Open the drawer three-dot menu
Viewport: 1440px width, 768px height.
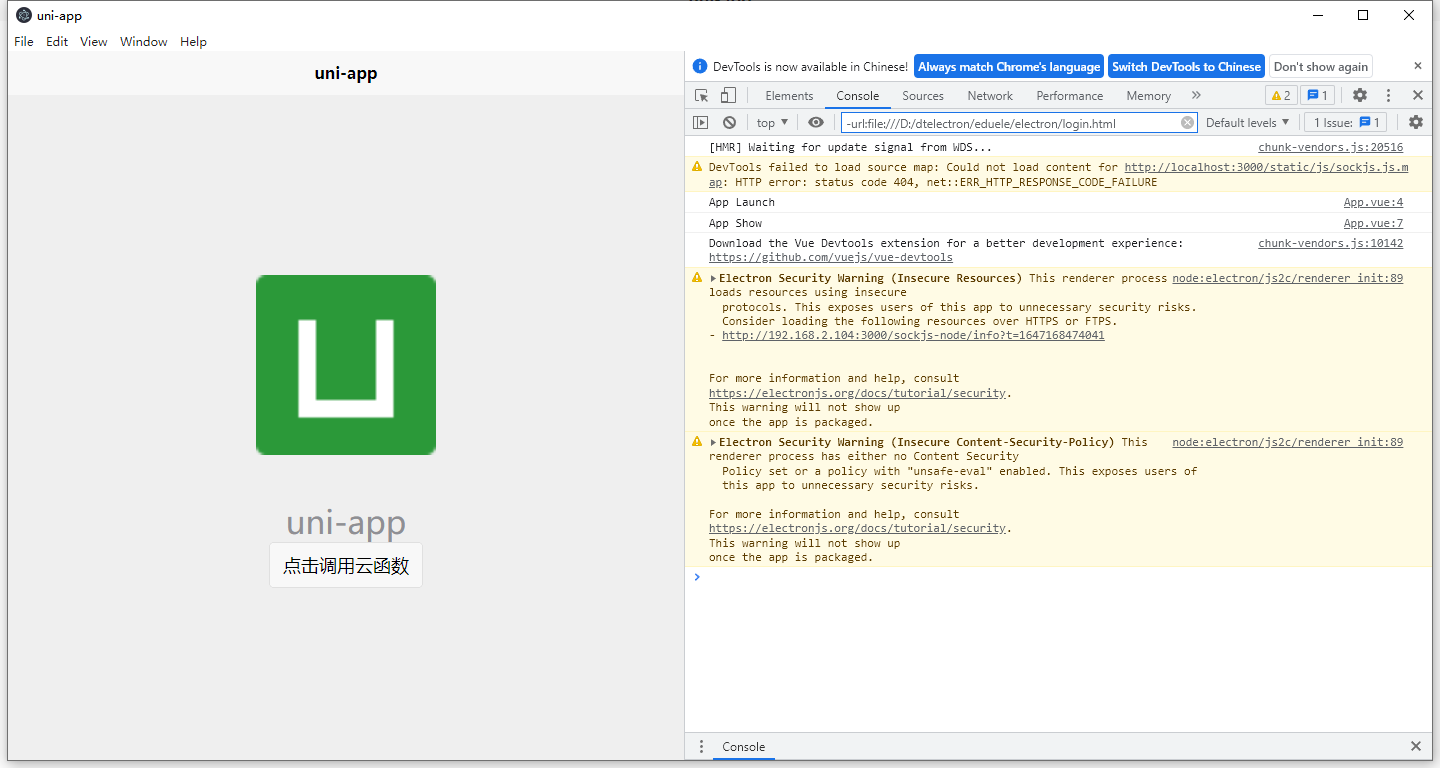(x=701, y=747)
